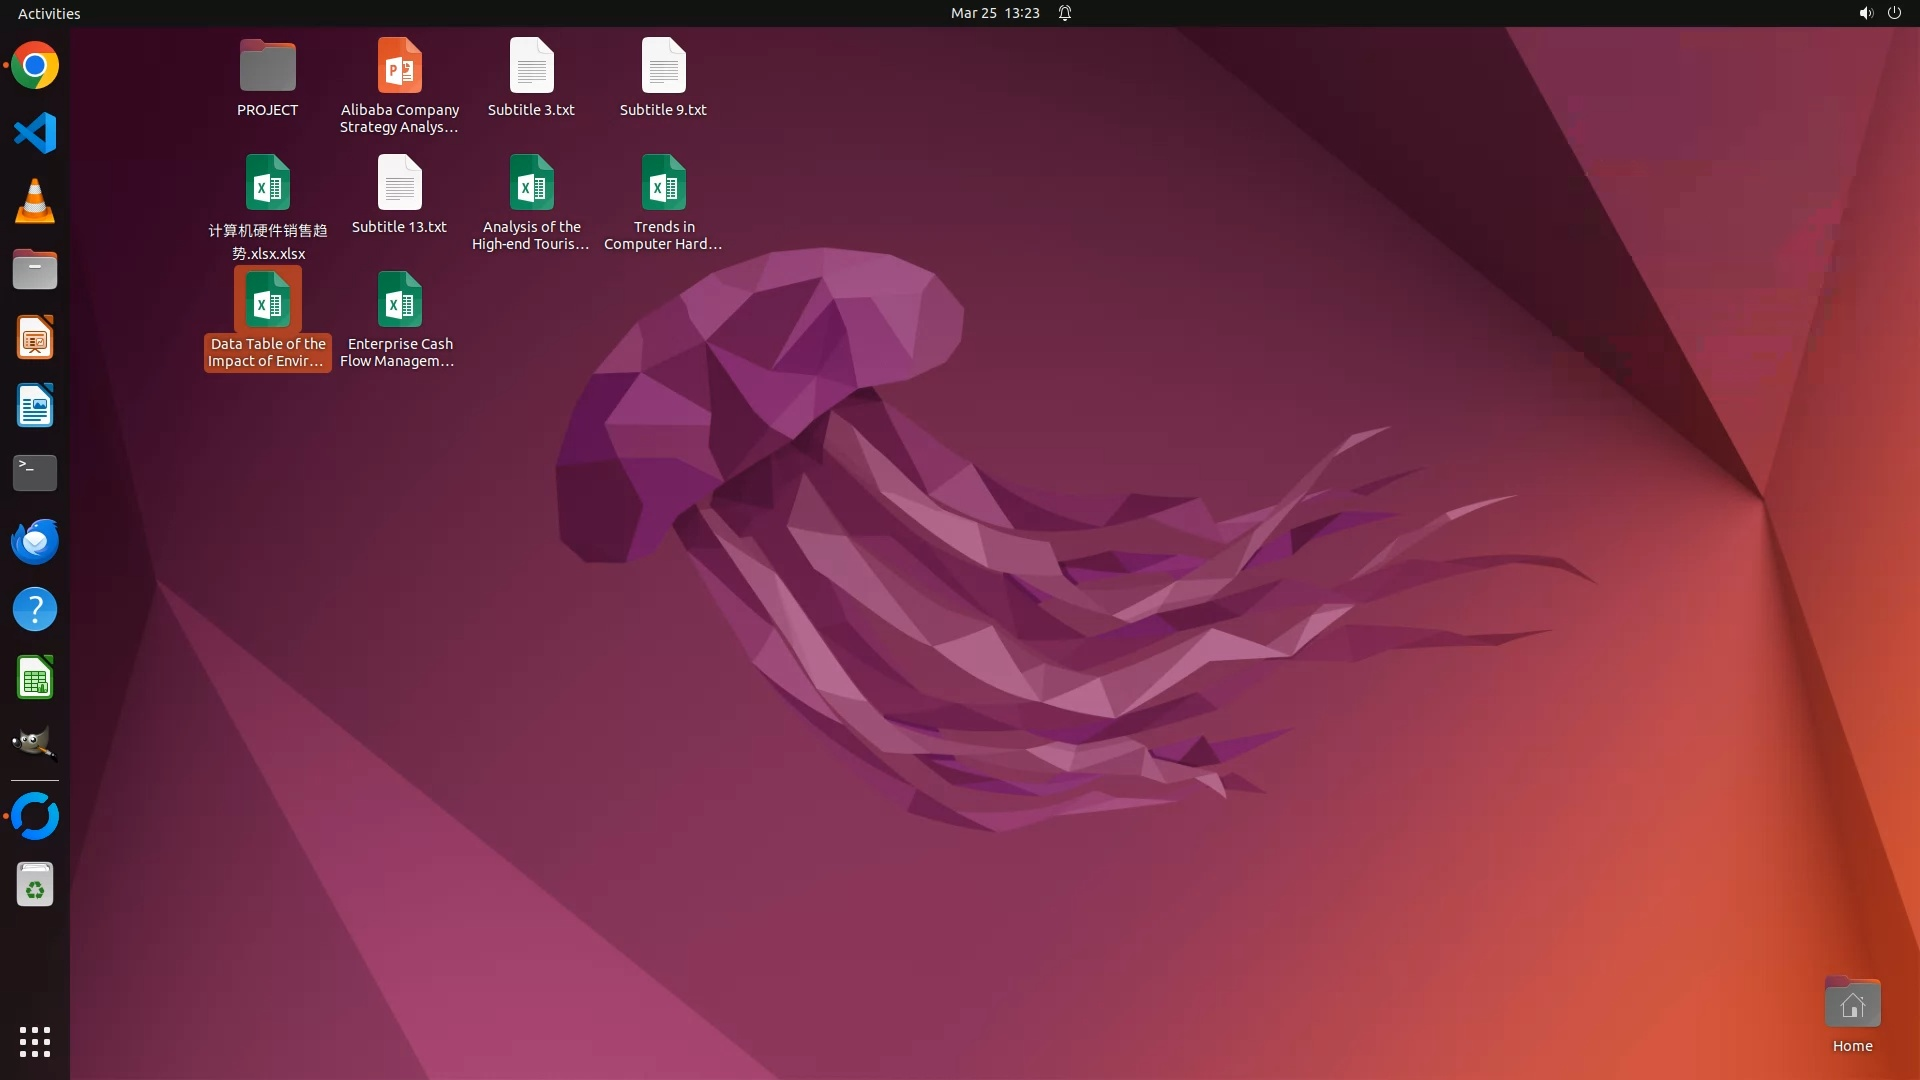Click the Activities button

pos(49,13)
